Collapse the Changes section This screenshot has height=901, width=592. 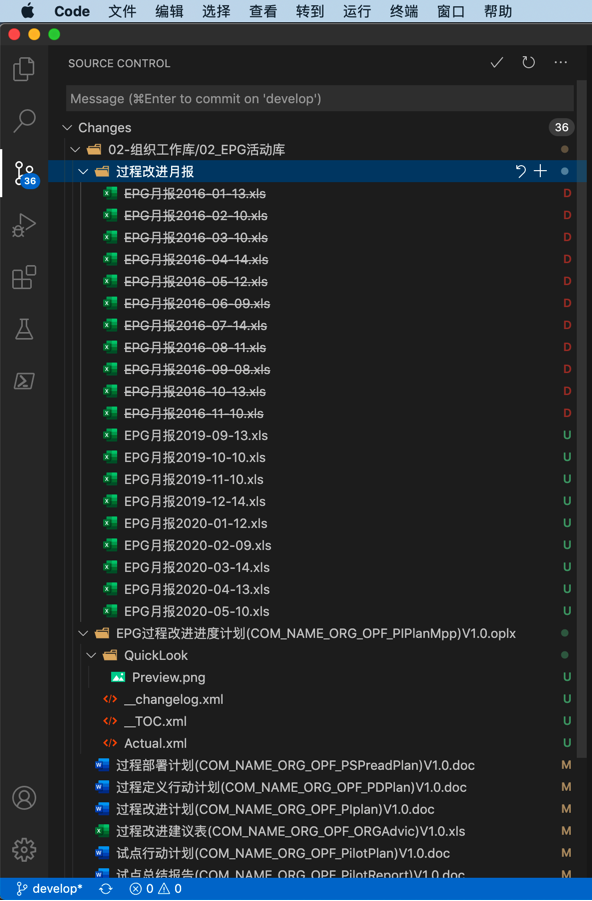click(x=67, y=128)
